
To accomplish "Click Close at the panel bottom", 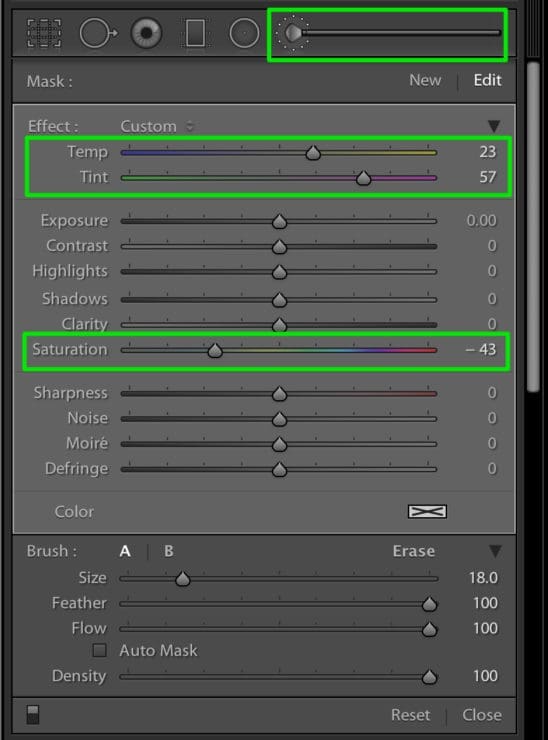I will tap(482, 715).
